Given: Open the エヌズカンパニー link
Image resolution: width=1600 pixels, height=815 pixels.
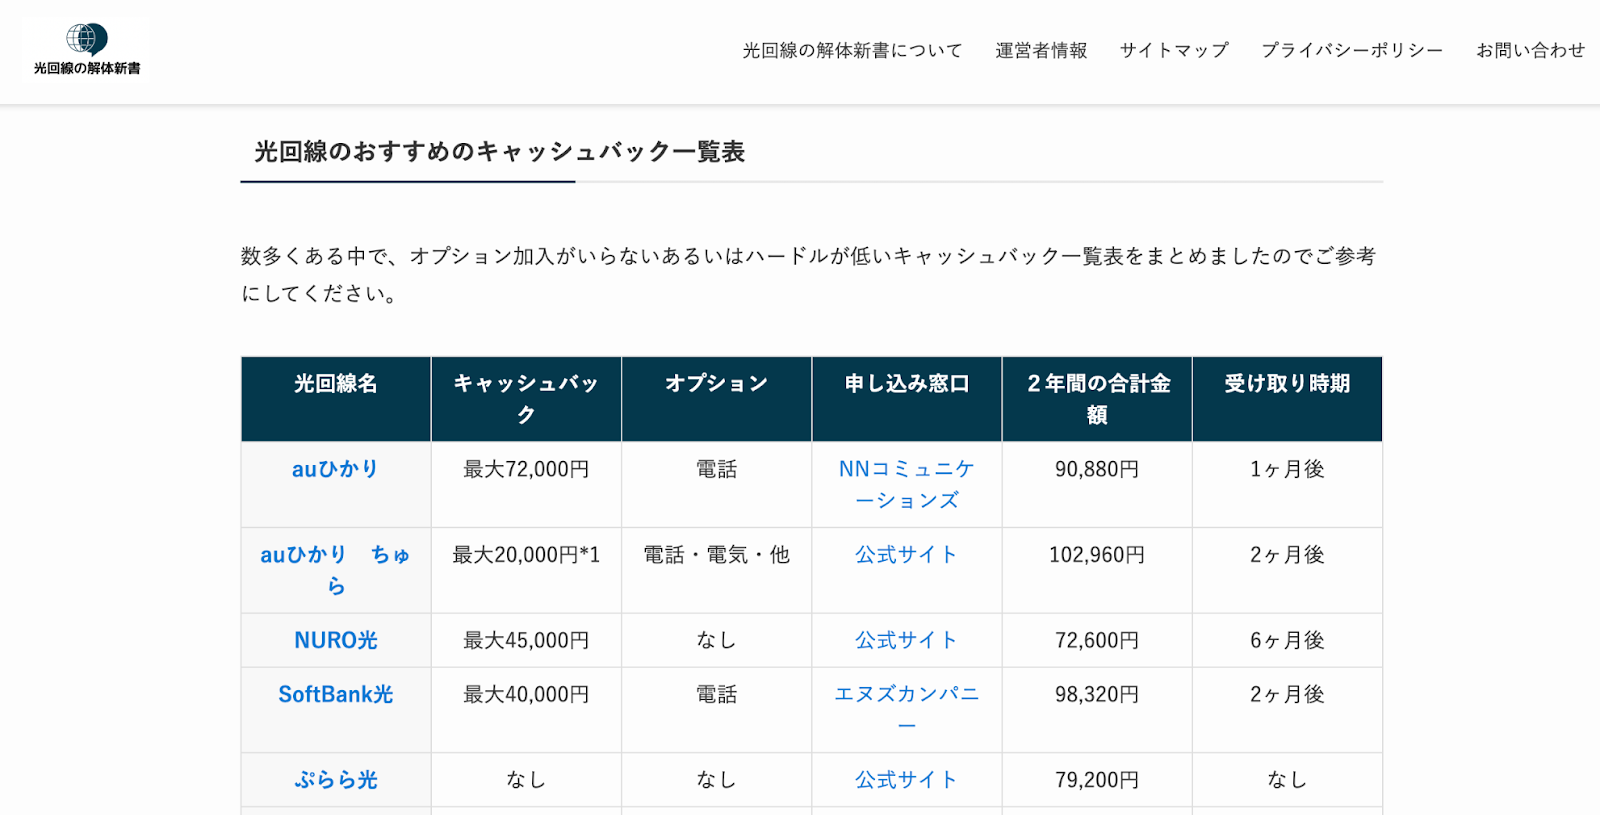Looking at the screenshot, I should (x=907, y=709).
